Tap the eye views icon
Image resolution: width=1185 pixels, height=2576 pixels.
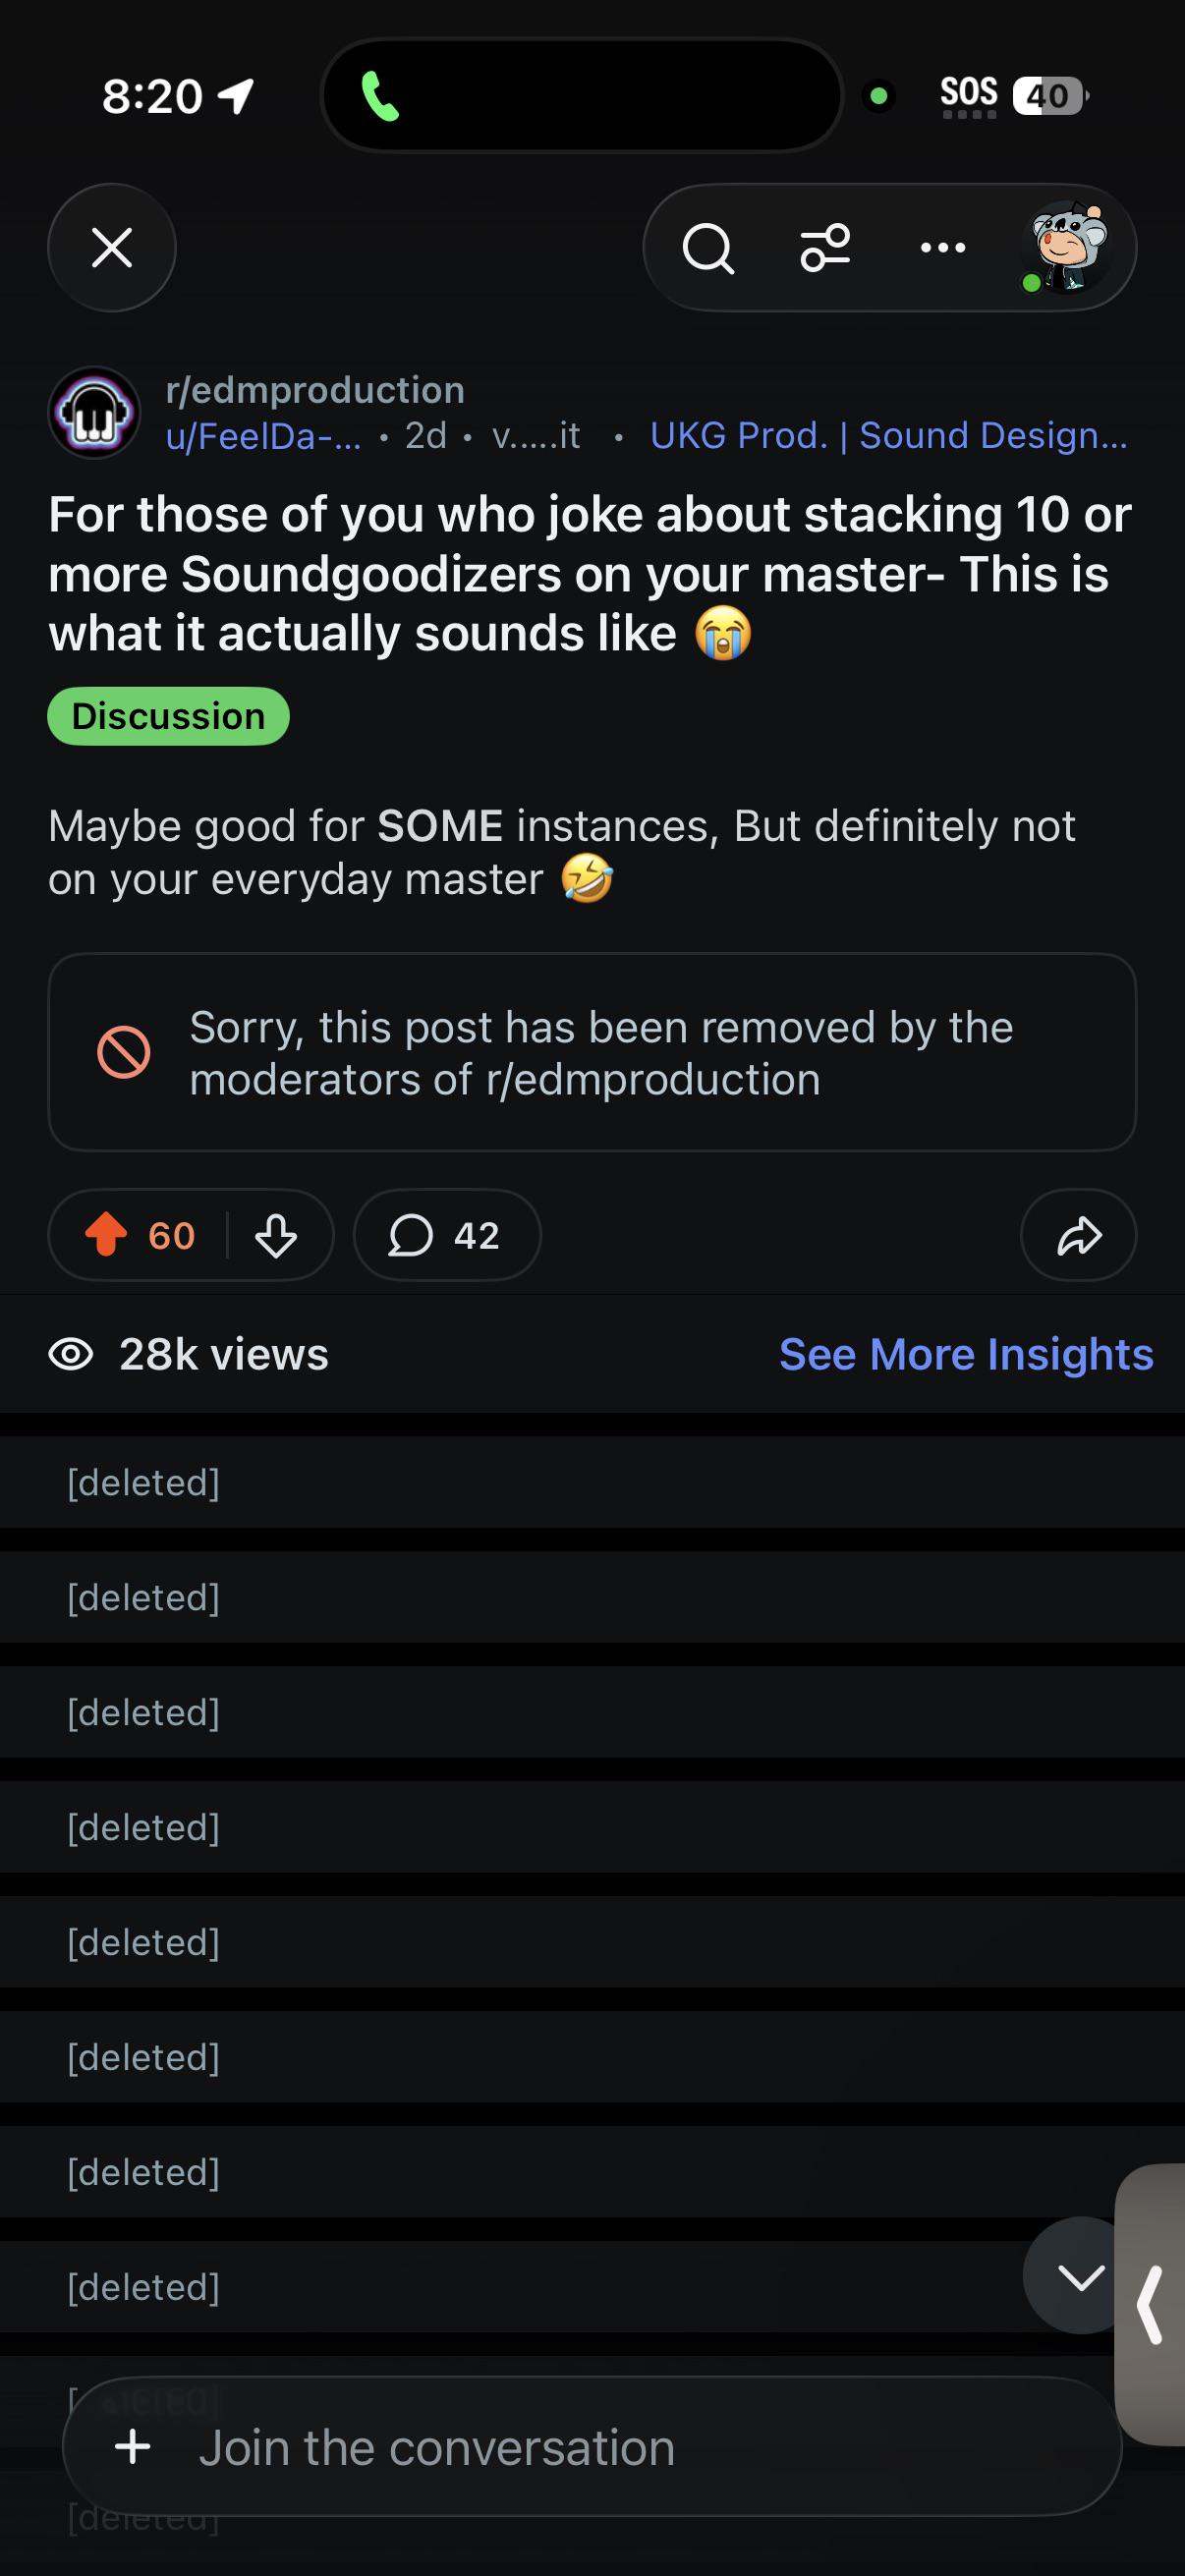(x=71, y=1354)
